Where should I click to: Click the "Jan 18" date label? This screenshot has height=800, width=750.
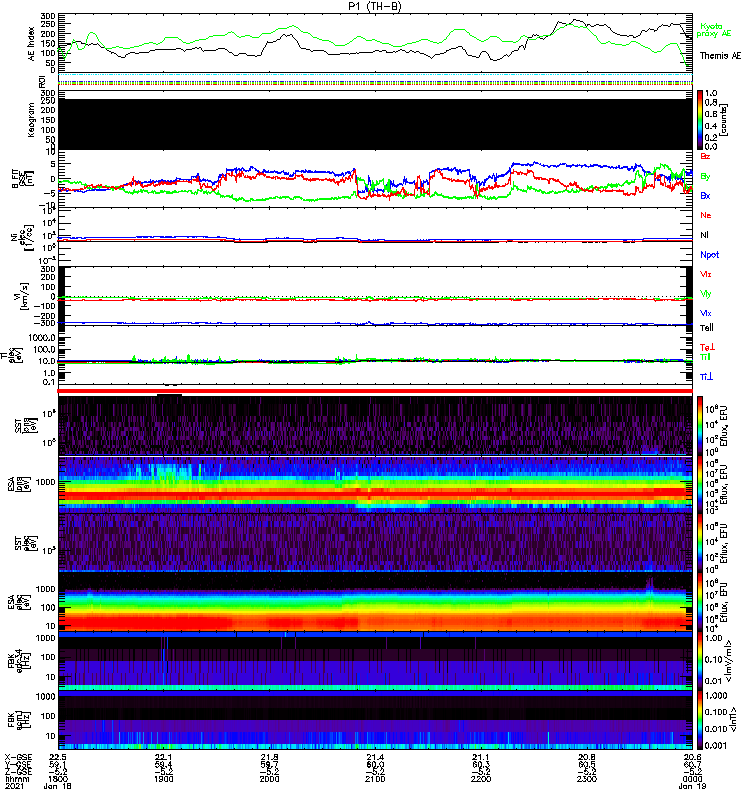point(57,786)
